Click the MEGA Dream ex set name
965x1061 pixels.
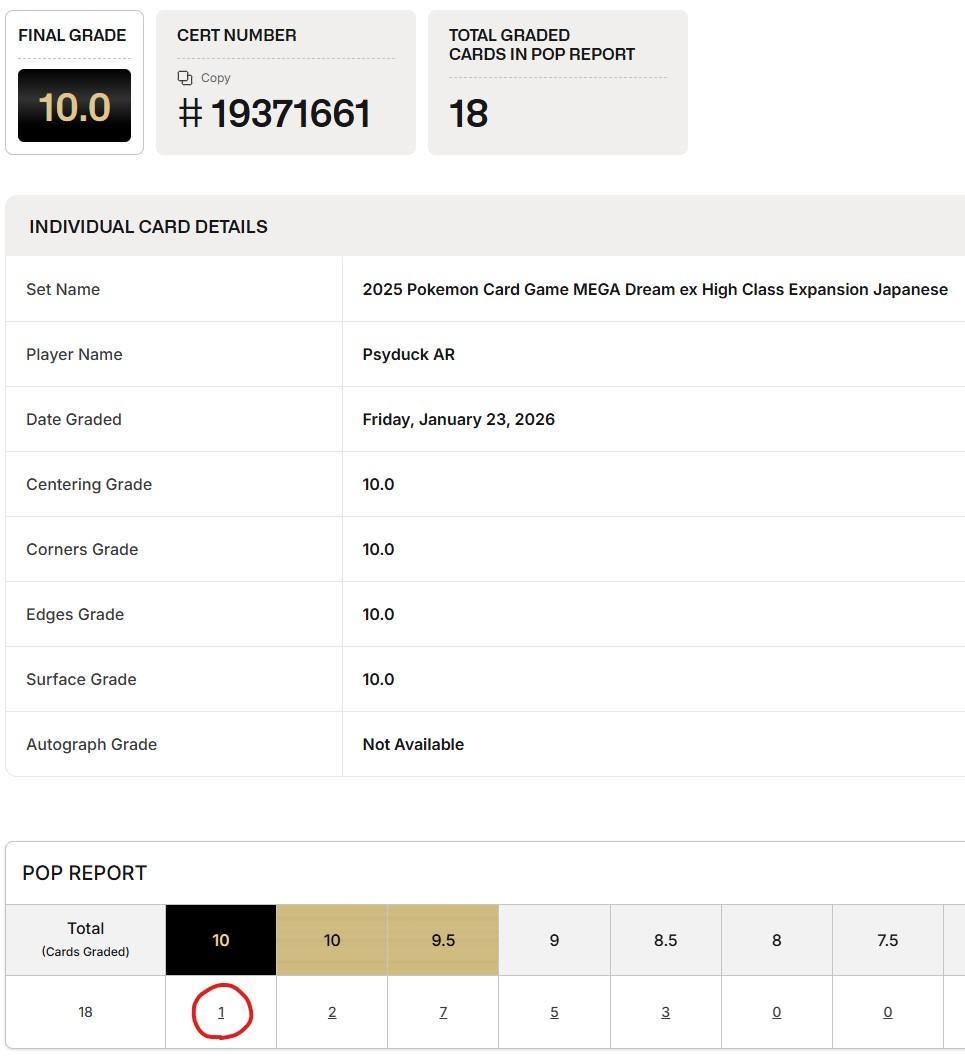click(655, 289)
